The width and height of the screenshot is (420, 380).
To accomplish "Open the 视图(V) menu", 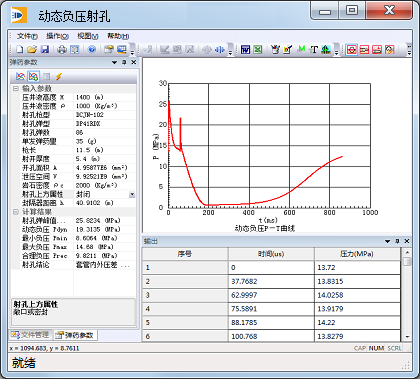I will (x=88, y=36).
